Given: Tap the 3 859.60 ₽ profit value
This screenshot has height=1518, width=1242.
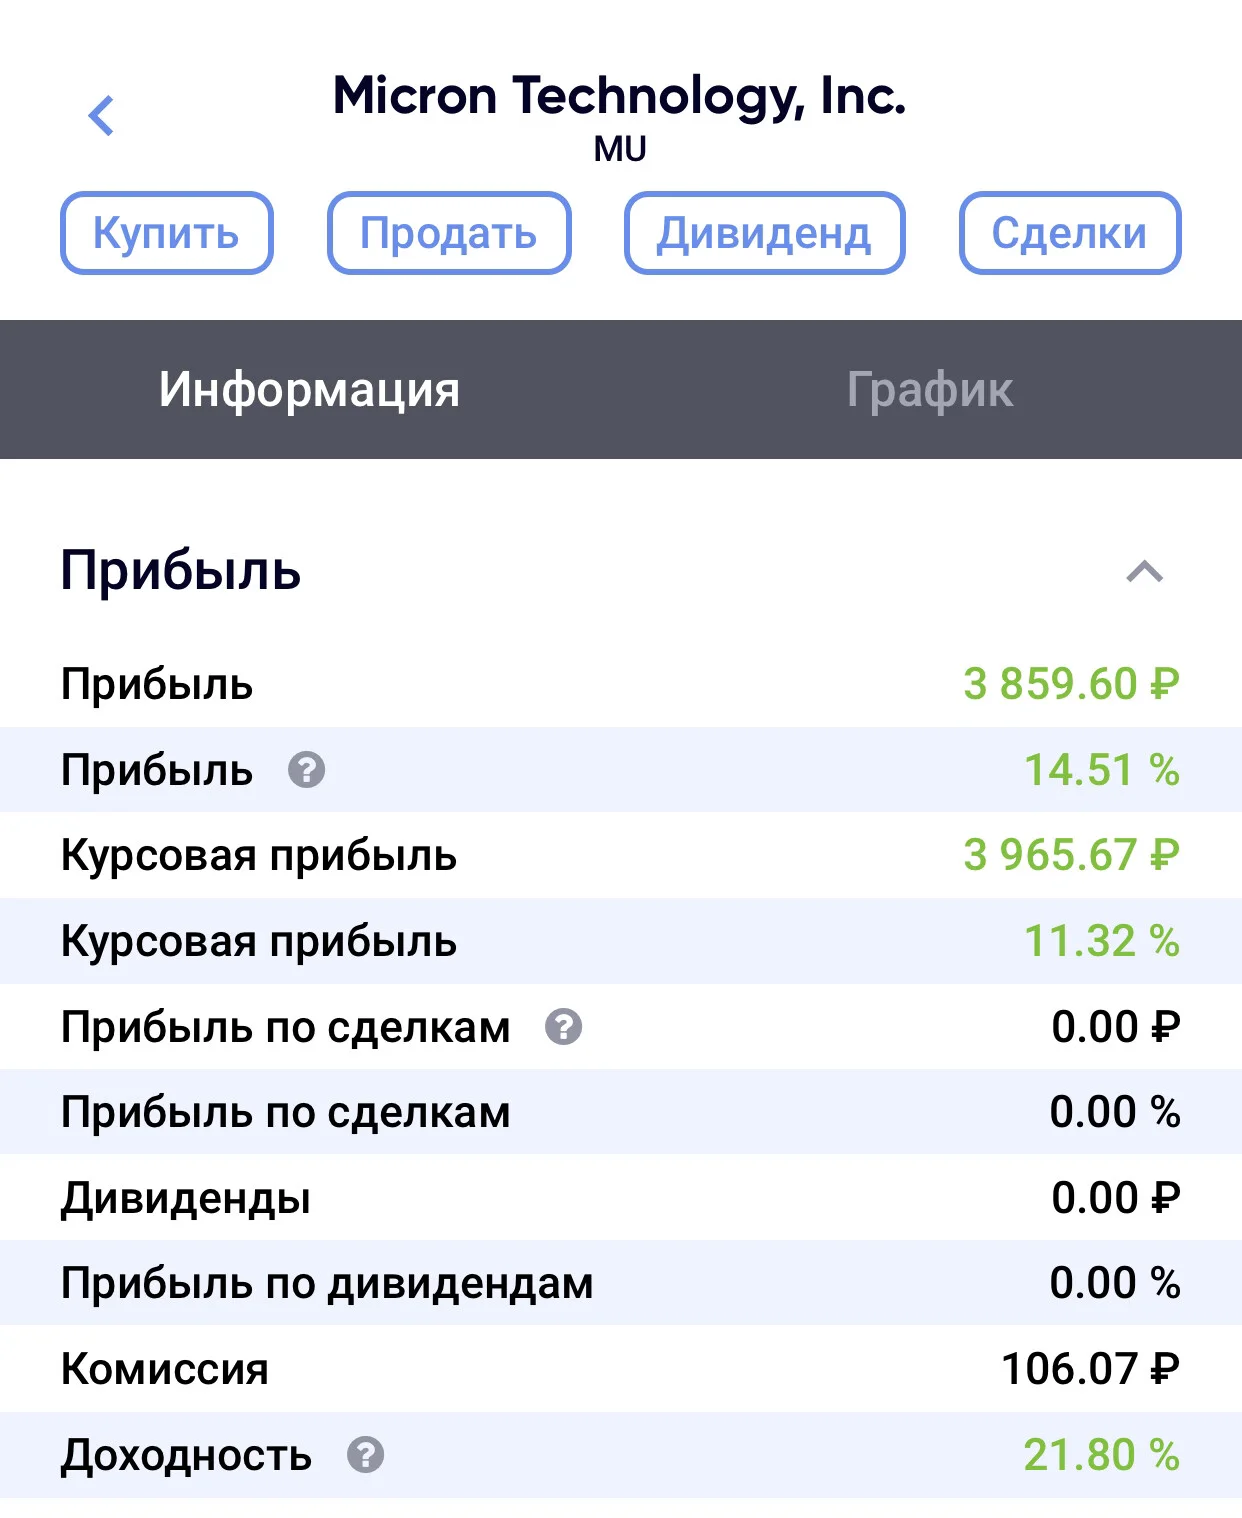Looking at the screenshot, I should 1072,685.
